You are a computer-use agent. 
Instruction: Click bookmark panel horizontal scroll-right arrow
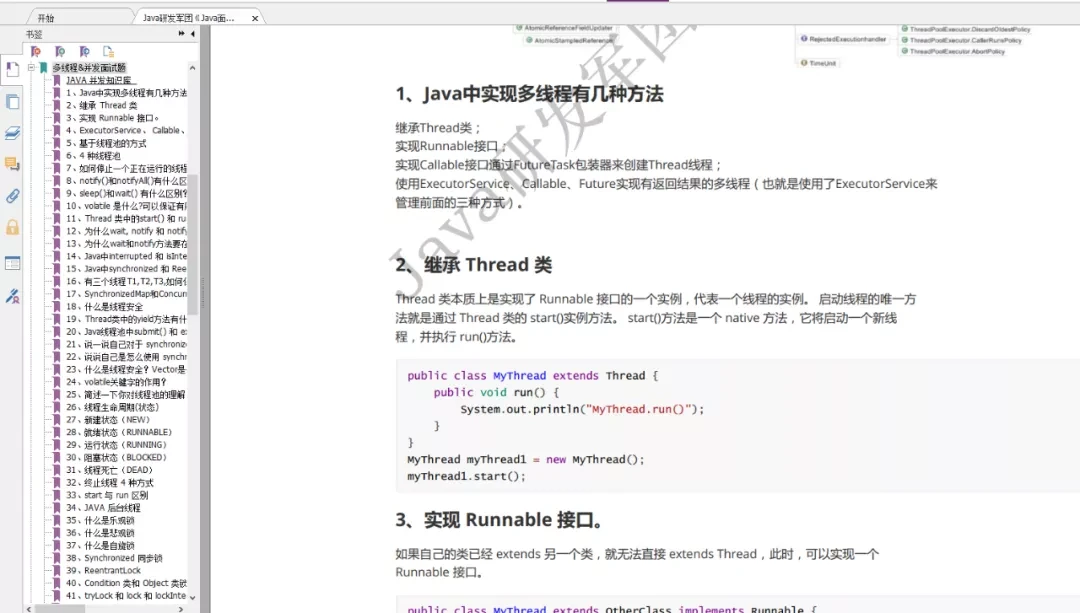pyautogui.click(x=181, y=609)
